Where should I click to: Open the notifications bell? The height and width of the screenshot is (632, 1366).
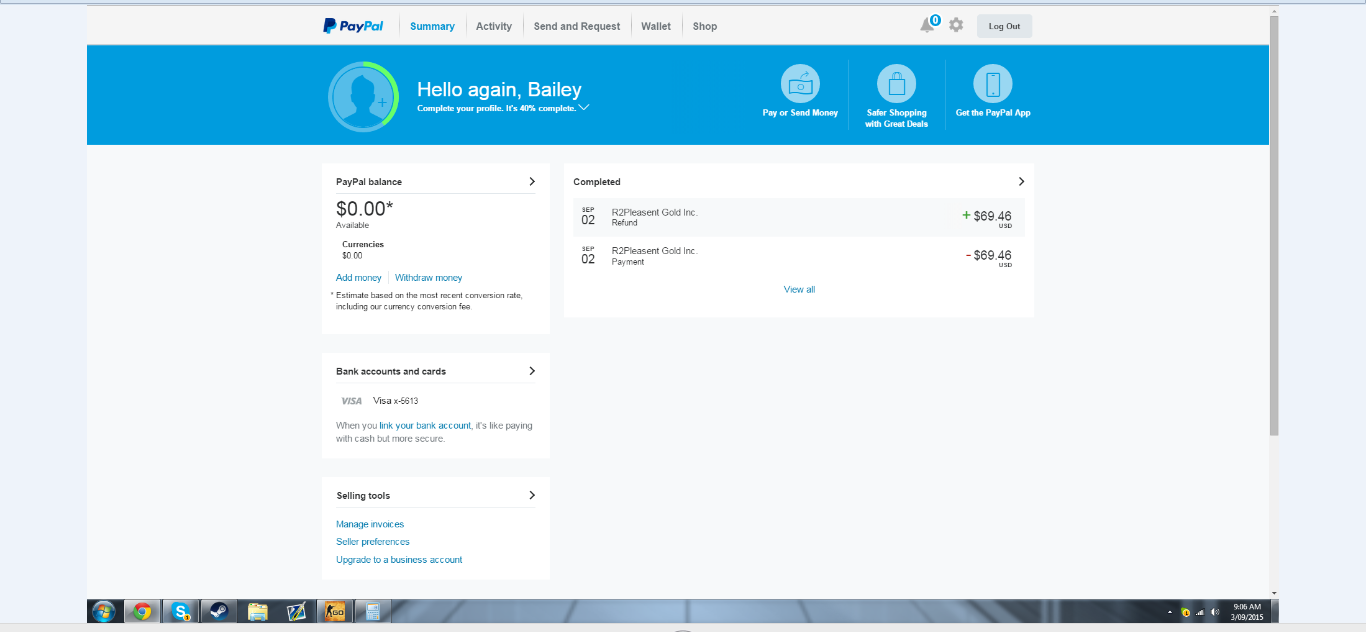[928, 25]
